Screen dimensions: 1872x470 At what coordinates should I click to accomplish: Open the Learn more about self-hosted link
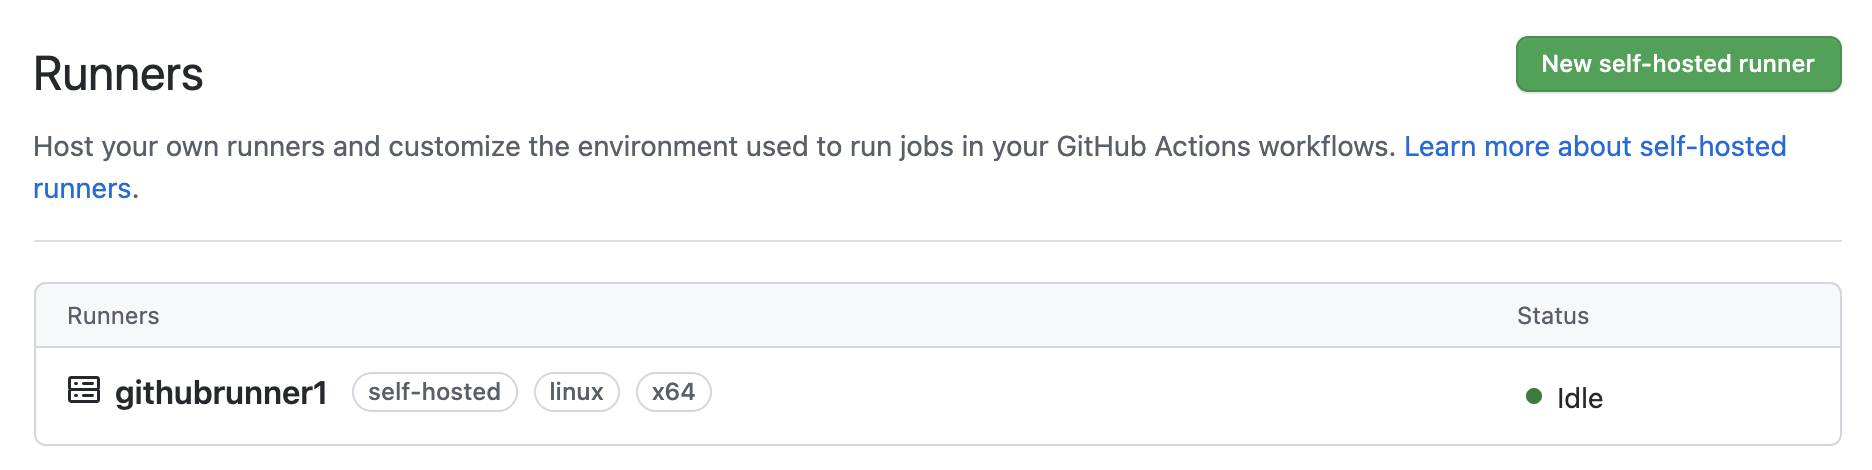(x=1594, y=147)
